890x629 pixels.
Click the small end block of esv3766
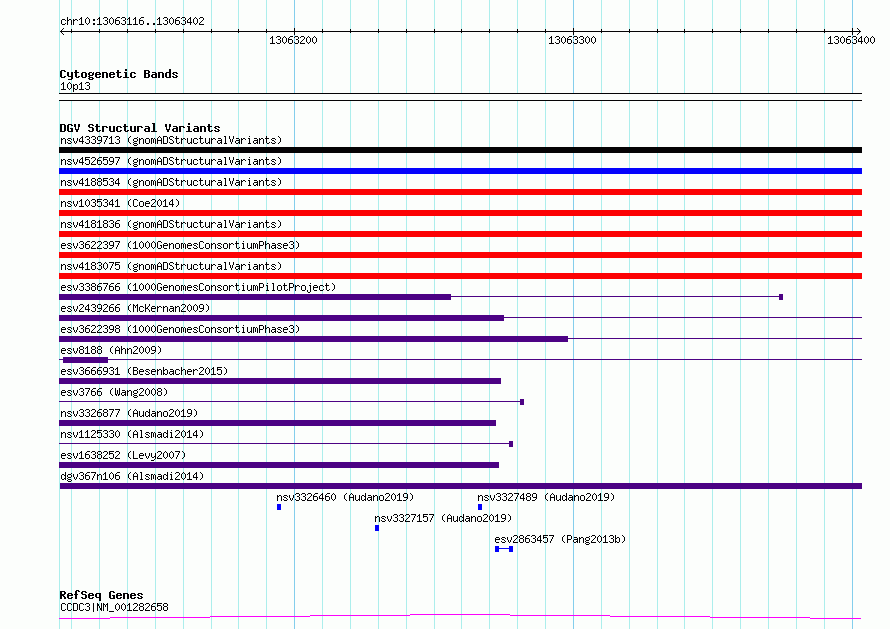[522, 402]
